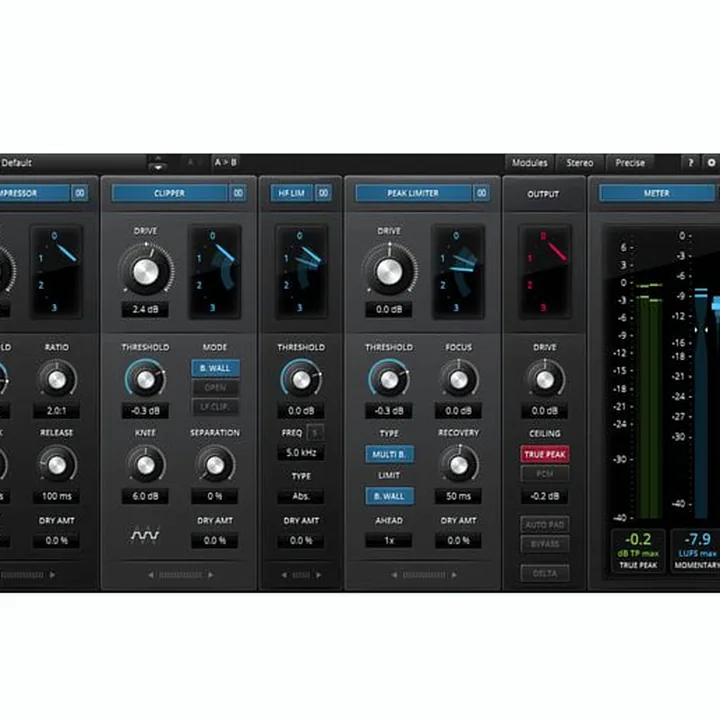Toggle the HF LIM module
The height and width of the screenshot is (720, 720).
(292, 193)
